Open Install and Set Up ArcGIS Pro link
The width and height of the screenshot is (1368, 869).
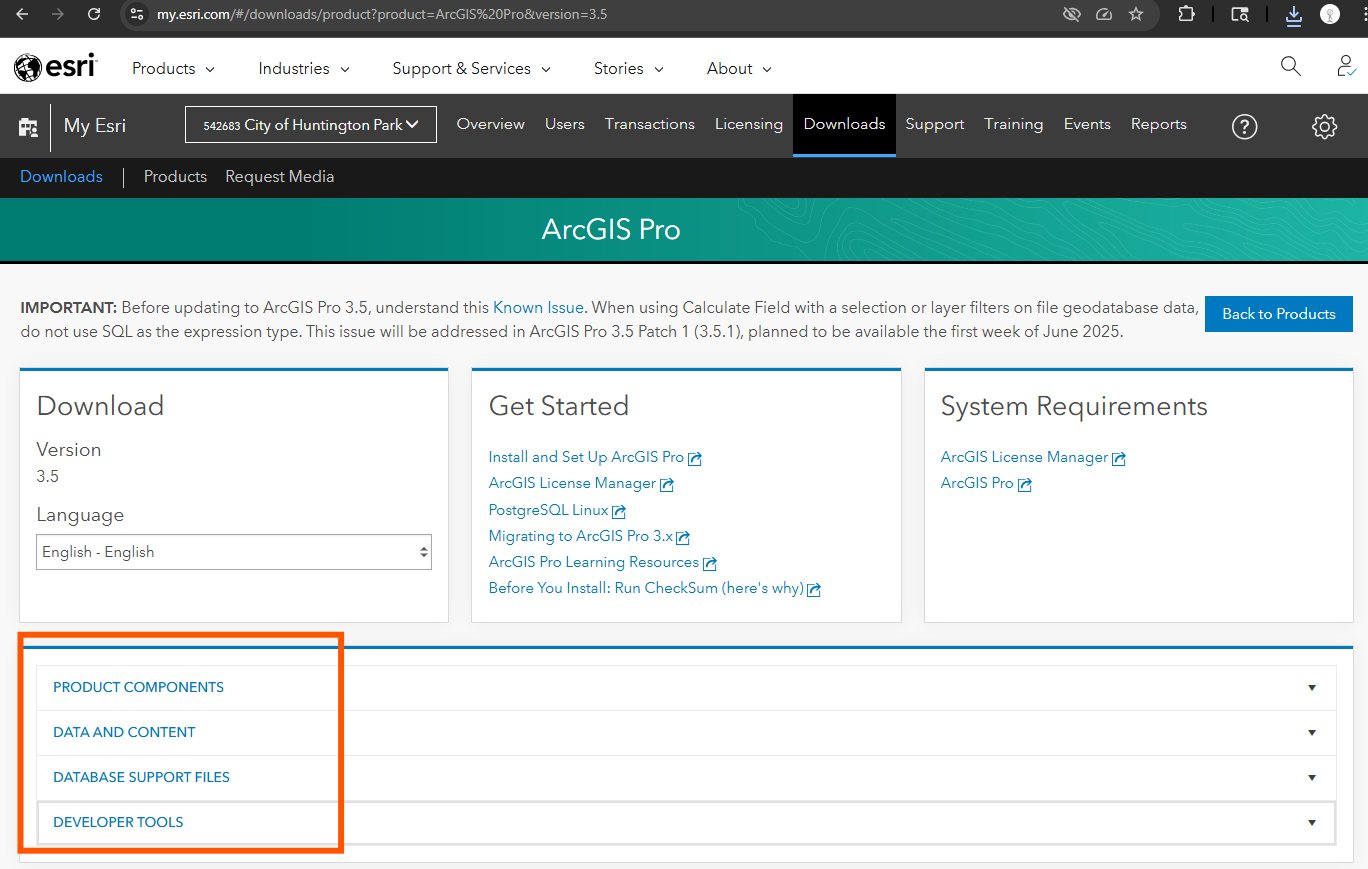(x=586, y=457)
